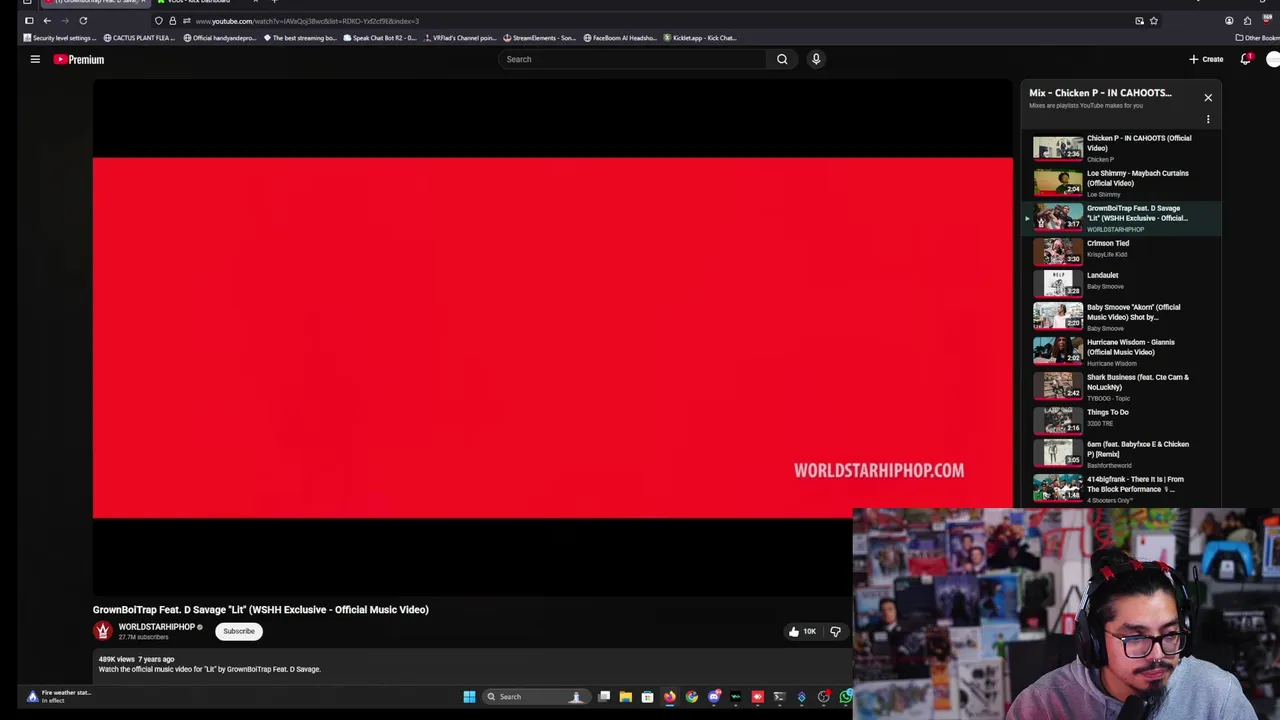Open the Speak Chat Bot R2 bookmark
The height and width of the screenshot is (720, 1280).
[x=379, y=38]
